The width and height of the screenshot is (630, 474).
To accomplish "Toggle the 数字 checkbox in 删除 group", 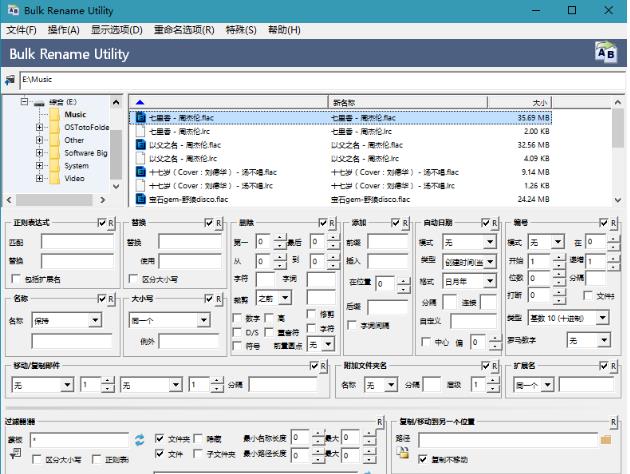I will [237, 319].
